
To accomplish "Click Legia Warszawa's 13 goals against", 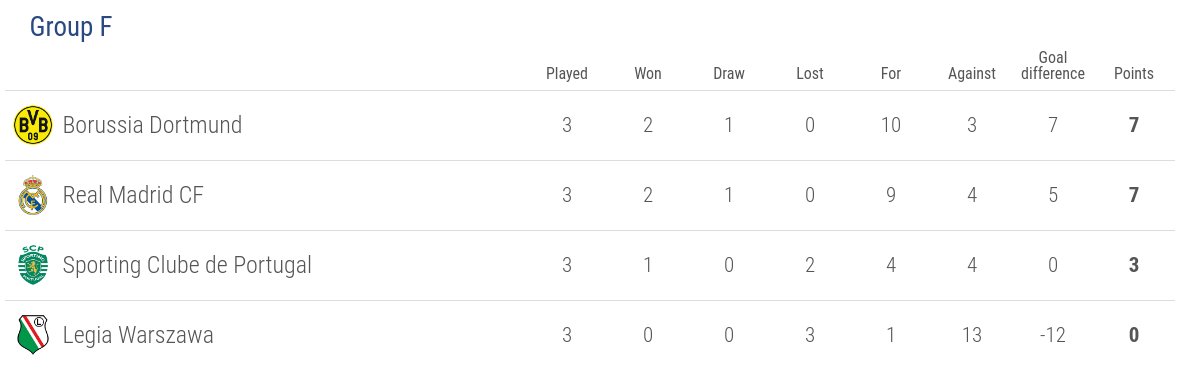I will tap(971, 335).
